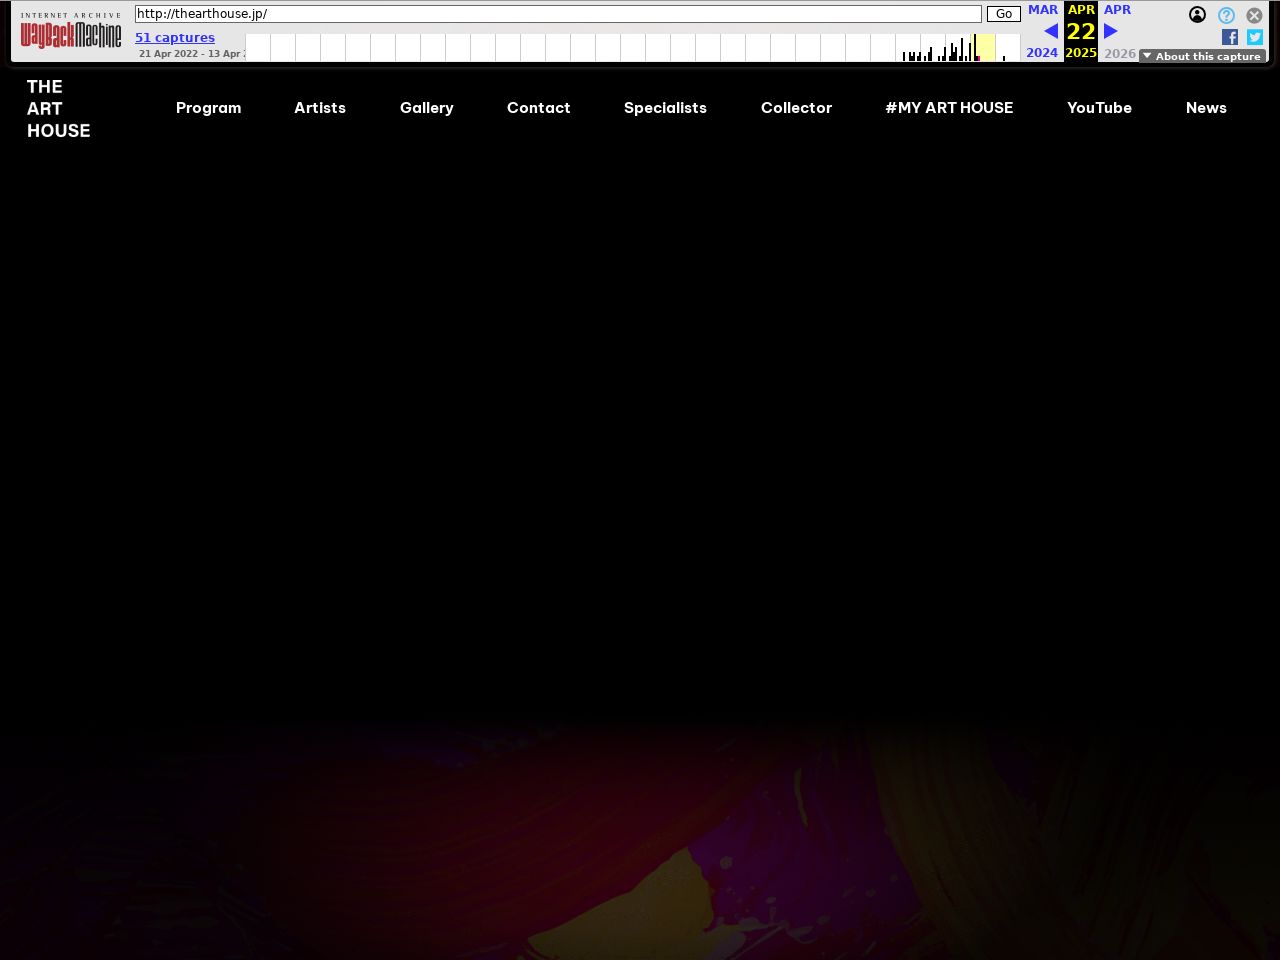1280x960 pixels.
Task: Click the Wayback Machine logo
Action: click(x=71, y=35)
